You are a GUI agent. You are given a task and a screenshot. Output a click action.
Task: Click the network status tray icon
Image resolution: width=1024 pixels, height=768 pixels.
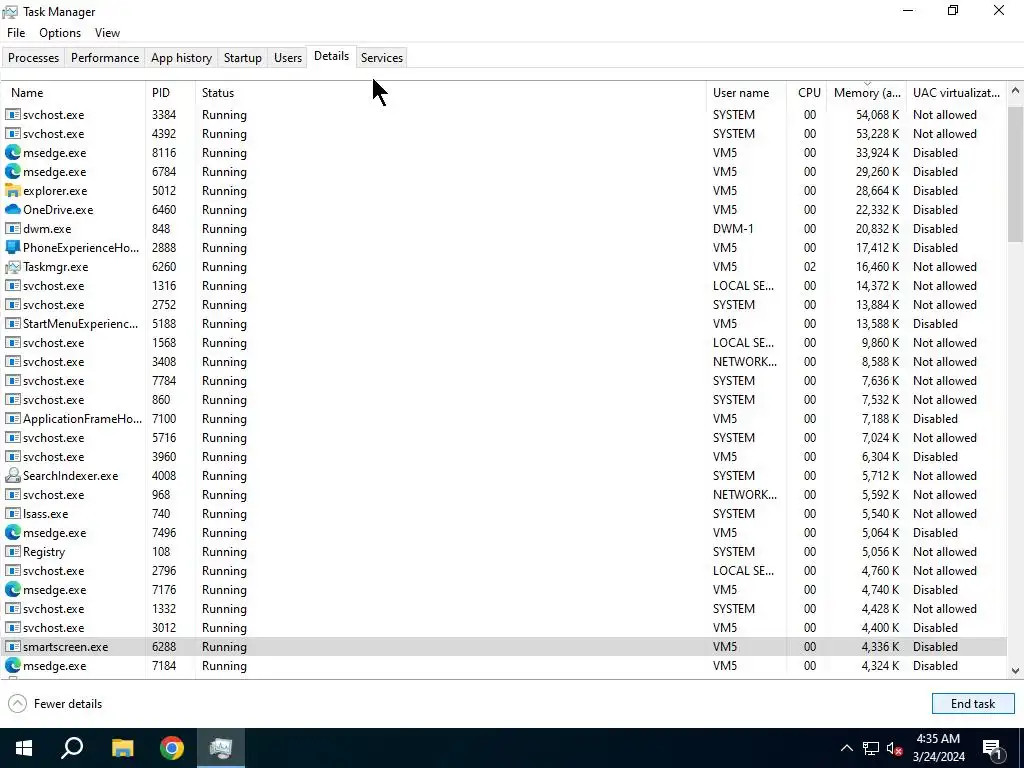[871, 748]
